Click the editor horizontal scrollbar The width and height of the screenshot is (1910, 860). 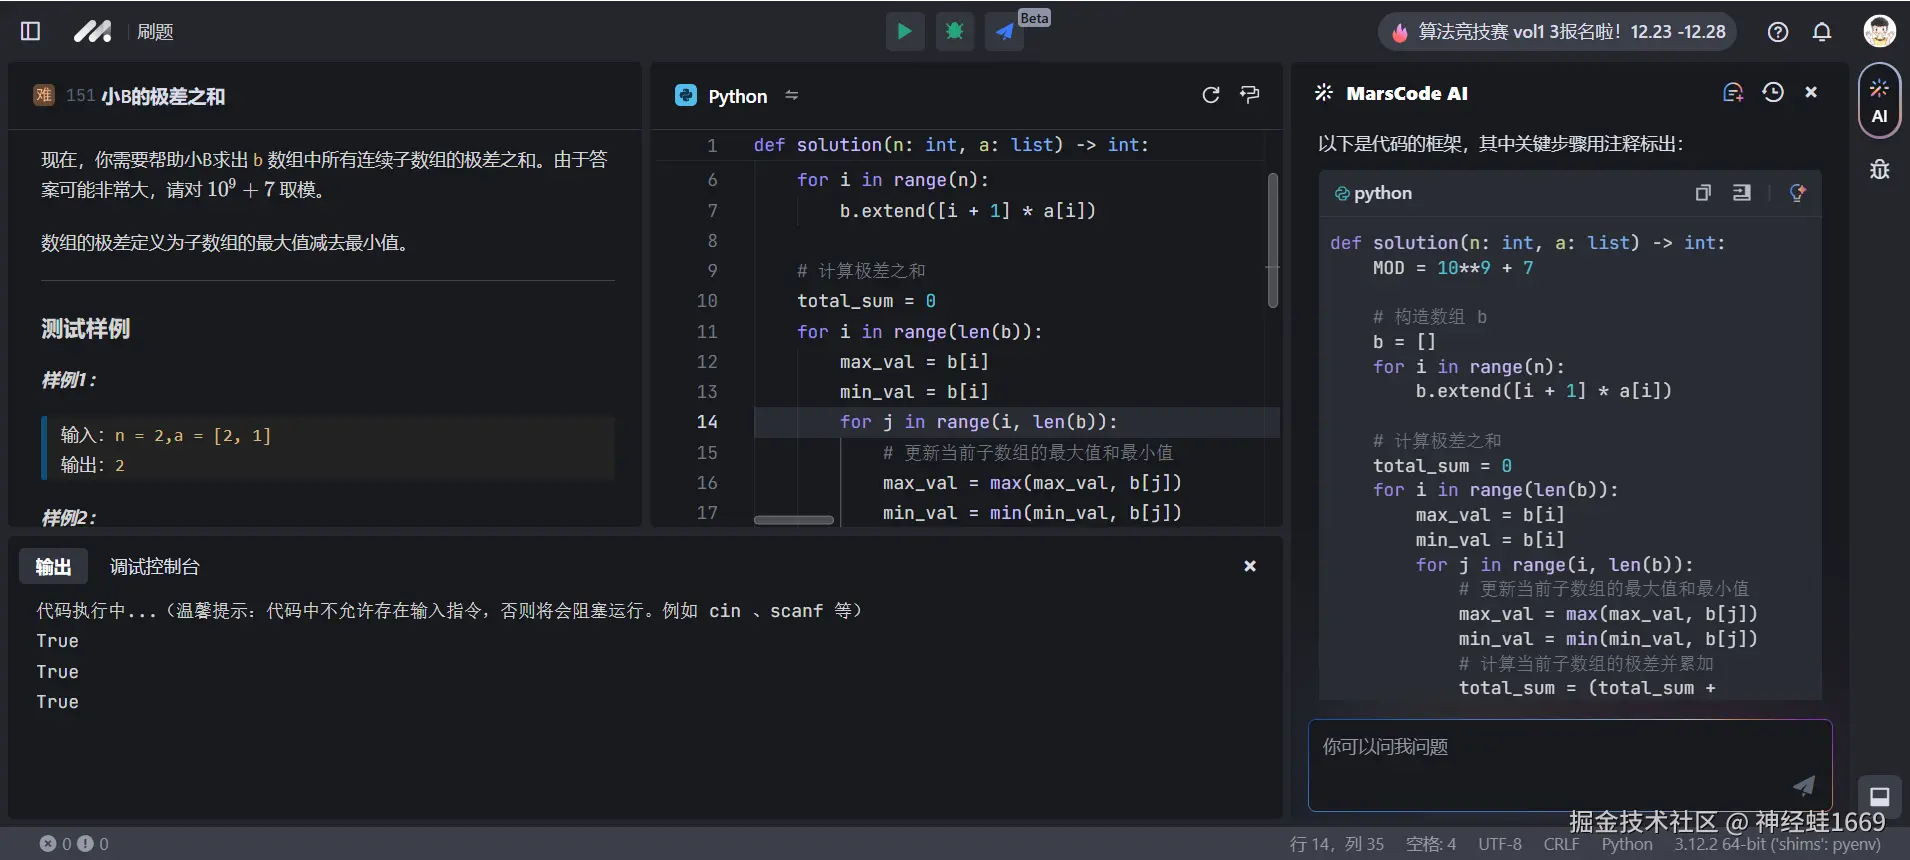point(793,520)
